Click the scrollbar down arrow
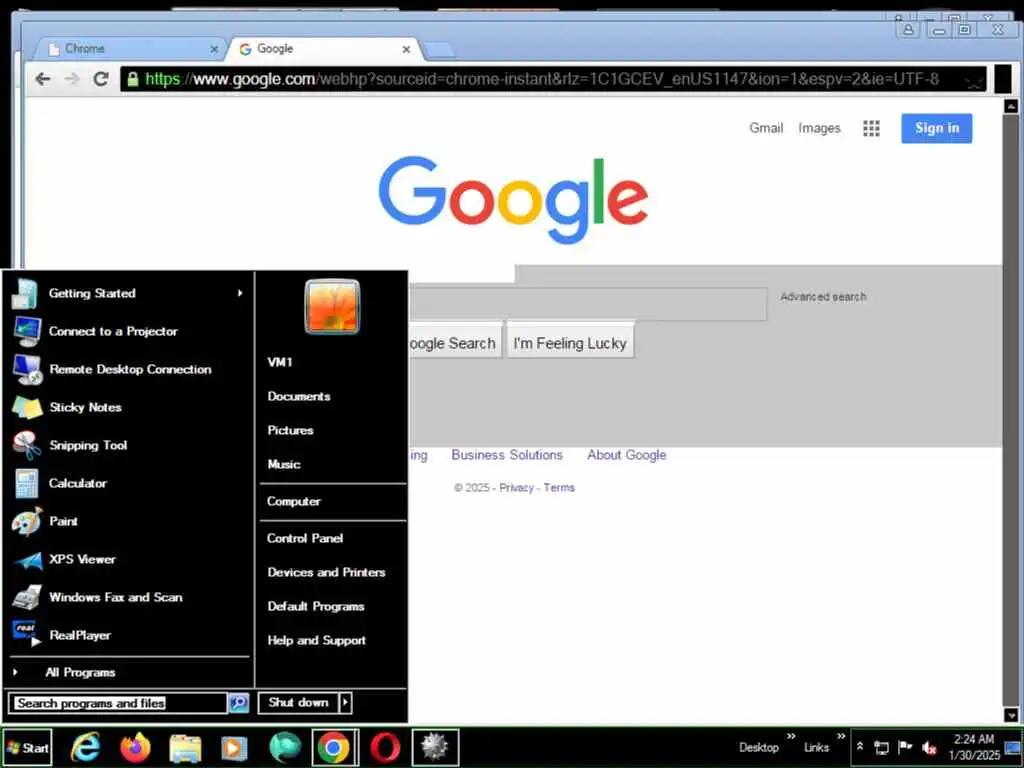The height and width of the screenshot is (768, 1024). point(1010,715)
